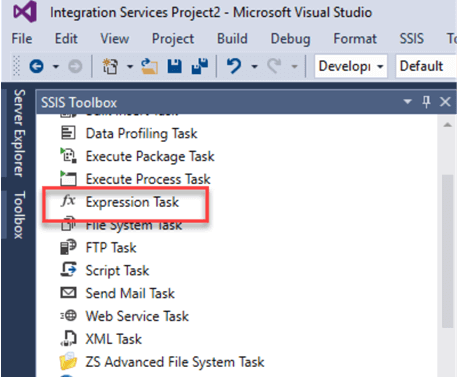
Task: Select Send Mail Task text
Action: coord(130,293)
